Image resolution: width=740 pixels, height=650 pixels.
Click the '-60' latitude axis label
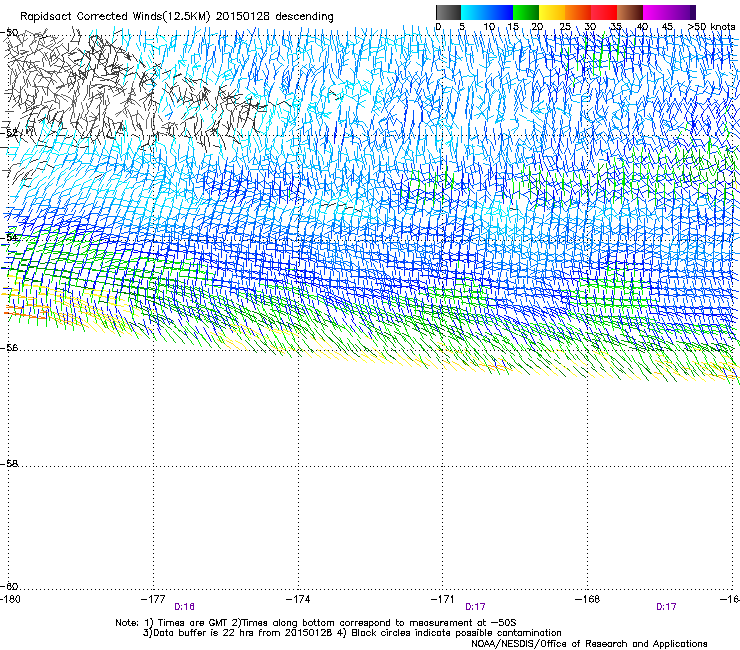[x=9, y=587]
